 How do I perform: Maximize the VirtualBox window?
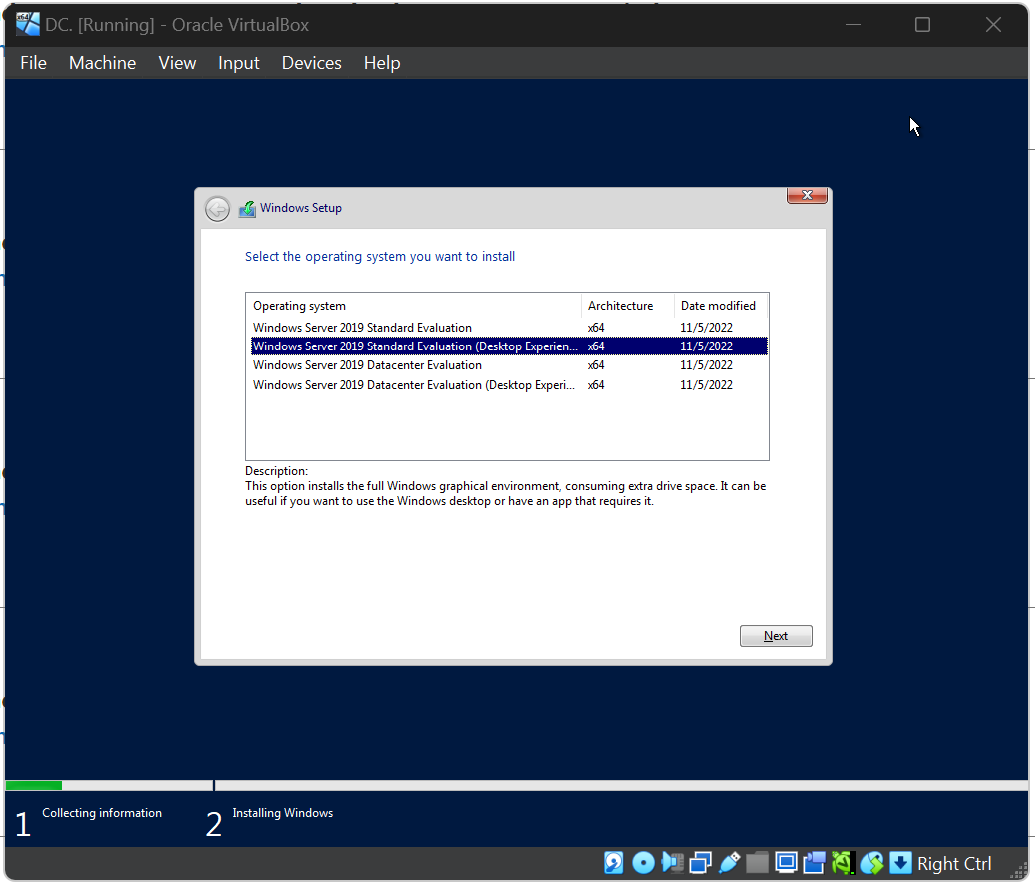922,25
